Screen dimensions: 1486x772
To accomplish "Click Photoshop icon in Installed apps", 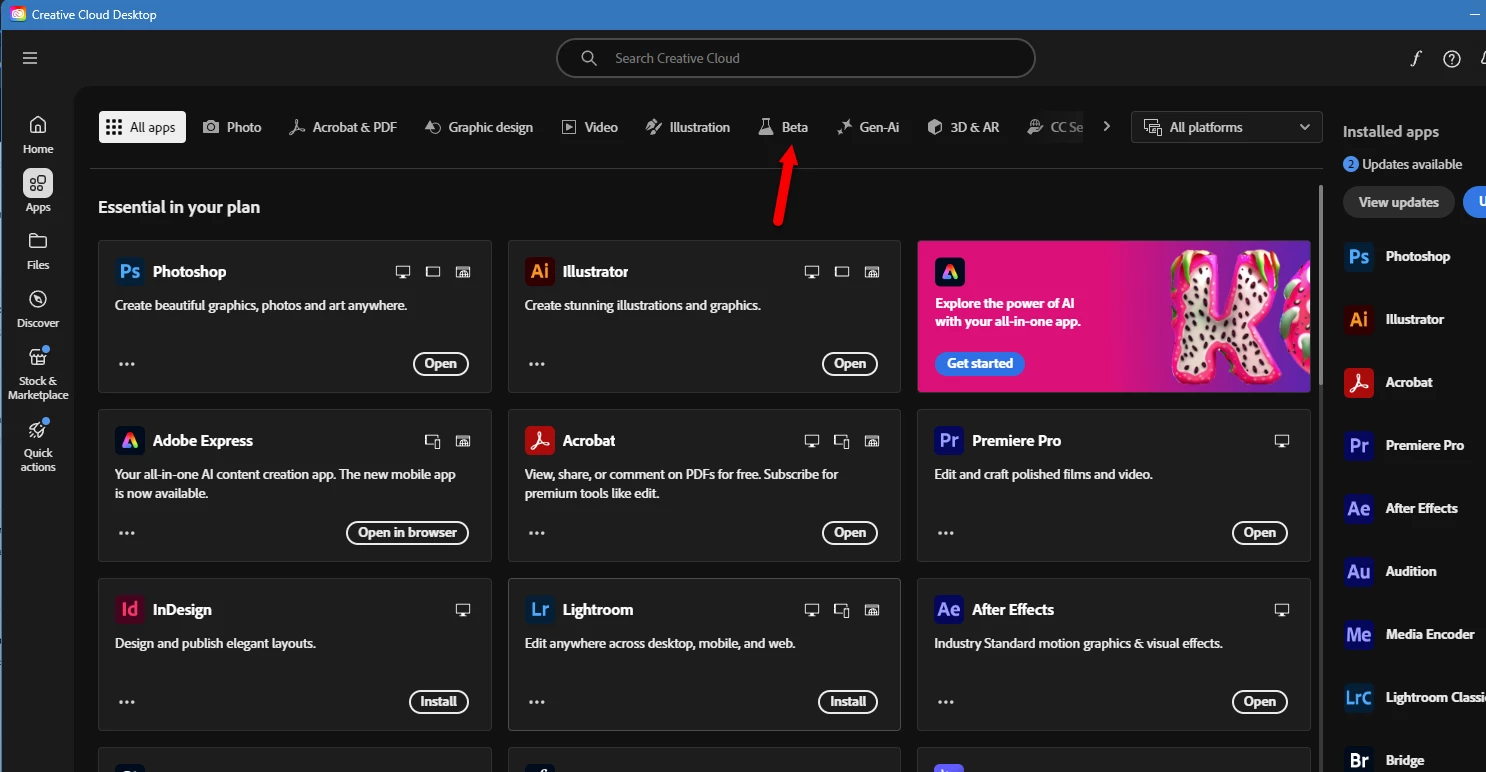I will click(x=1359, y=257).
